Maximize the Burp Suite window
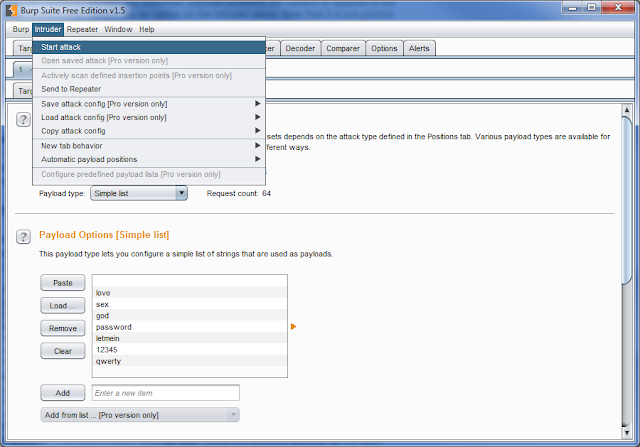The image size is (640, 447). point(592,7)
